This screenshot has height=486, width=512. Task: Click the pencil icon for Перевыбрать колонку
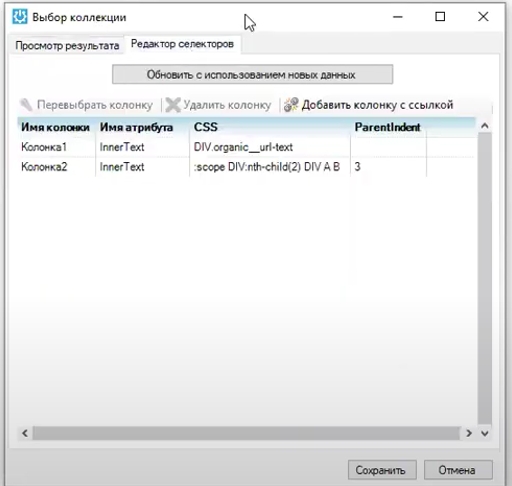(26, 105)
